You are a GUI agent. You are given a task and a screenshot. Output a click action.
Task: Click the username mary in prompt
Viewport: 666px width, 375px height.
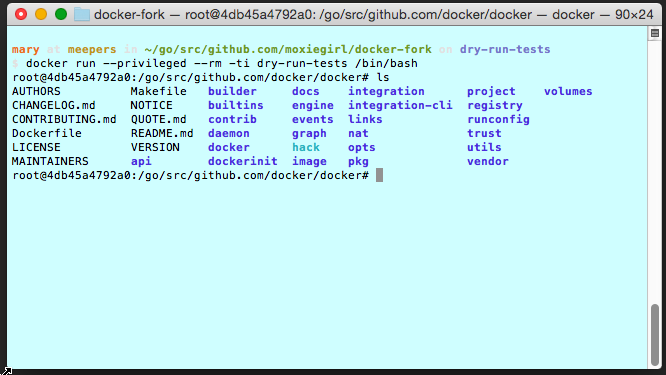[25, 49]
